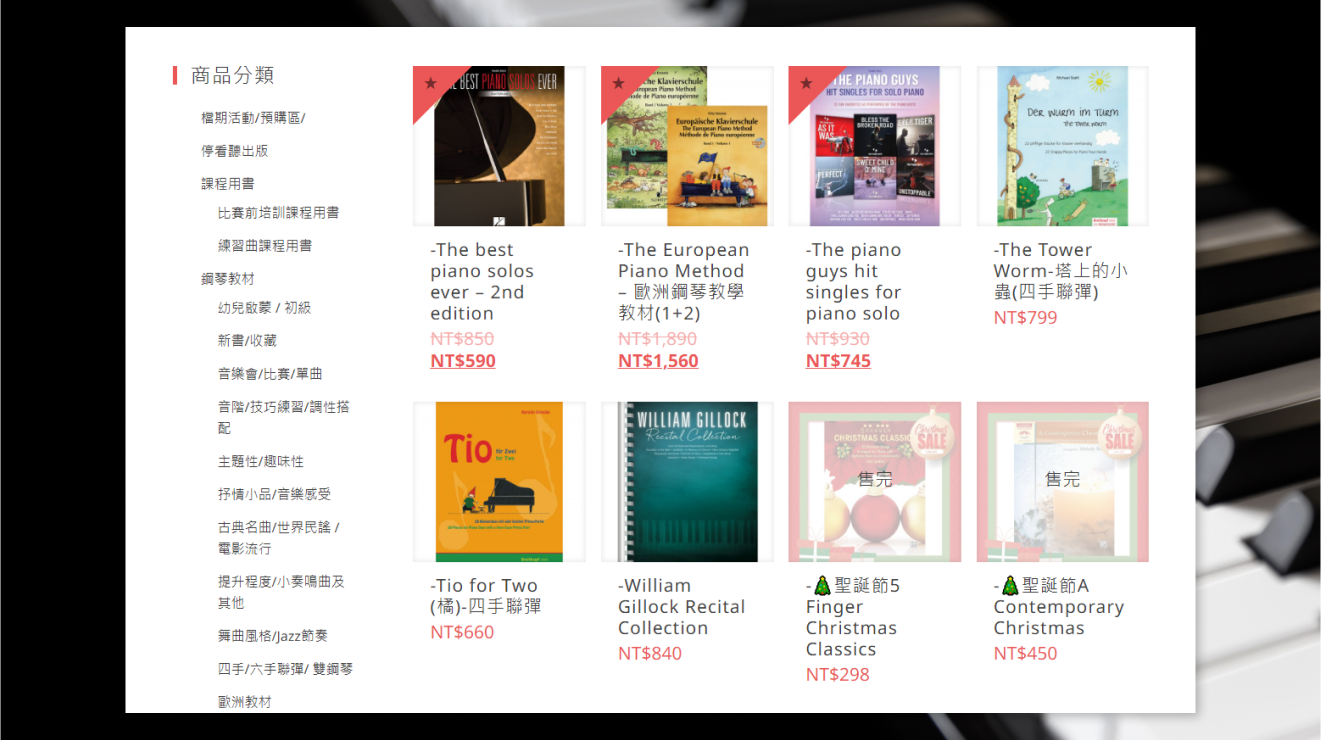Open The piano guys hit singles cover
Viewport: 1321px width, 740px height.
pos(875,146)
